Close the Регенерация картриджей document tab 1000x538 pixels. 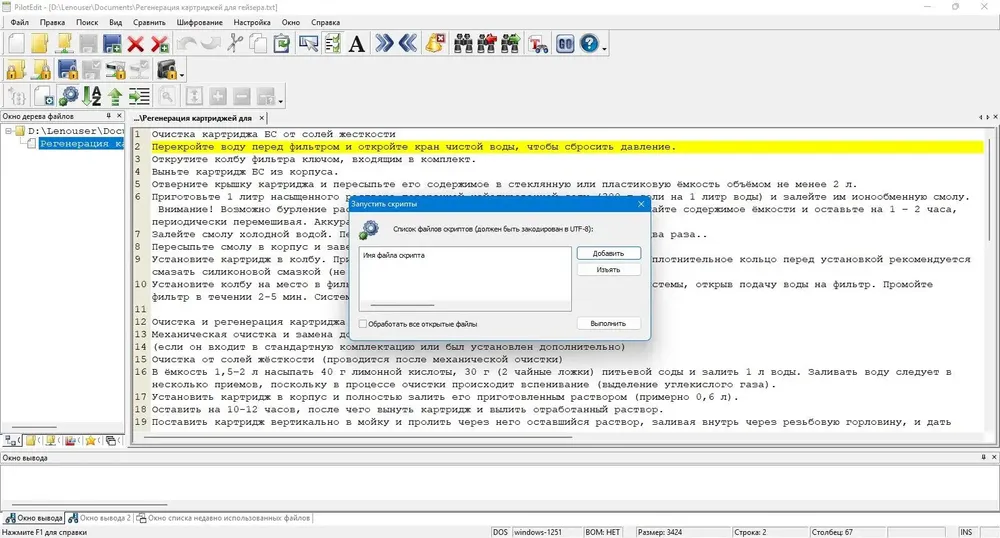pos(261,118)
